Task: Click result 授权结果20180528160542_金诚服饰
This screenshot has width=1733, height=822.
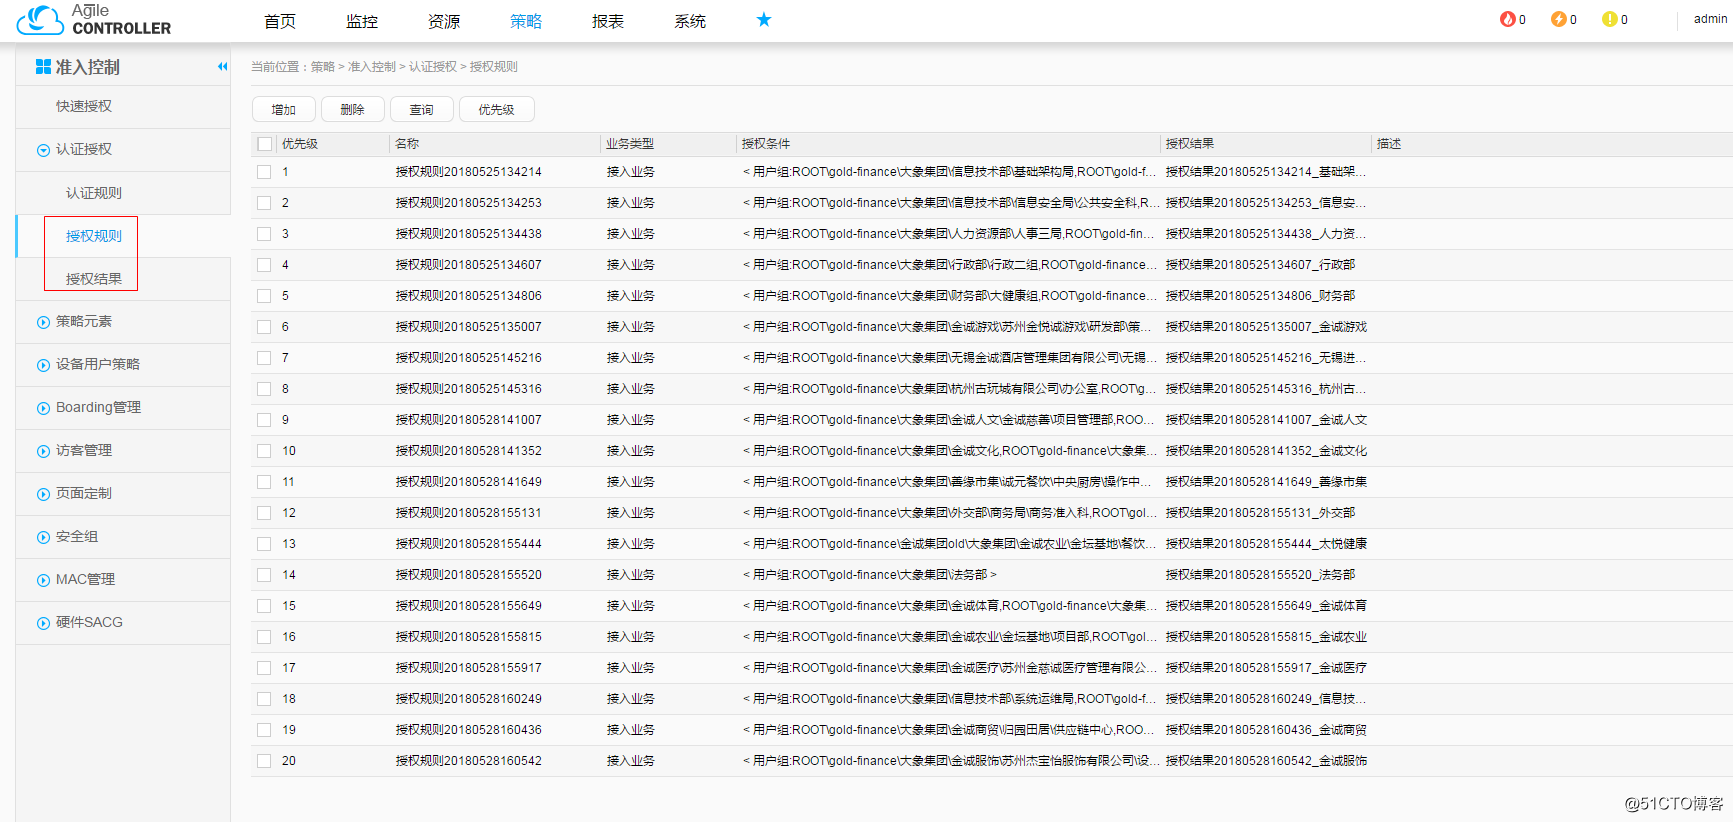Action: tap(1267, 761)
